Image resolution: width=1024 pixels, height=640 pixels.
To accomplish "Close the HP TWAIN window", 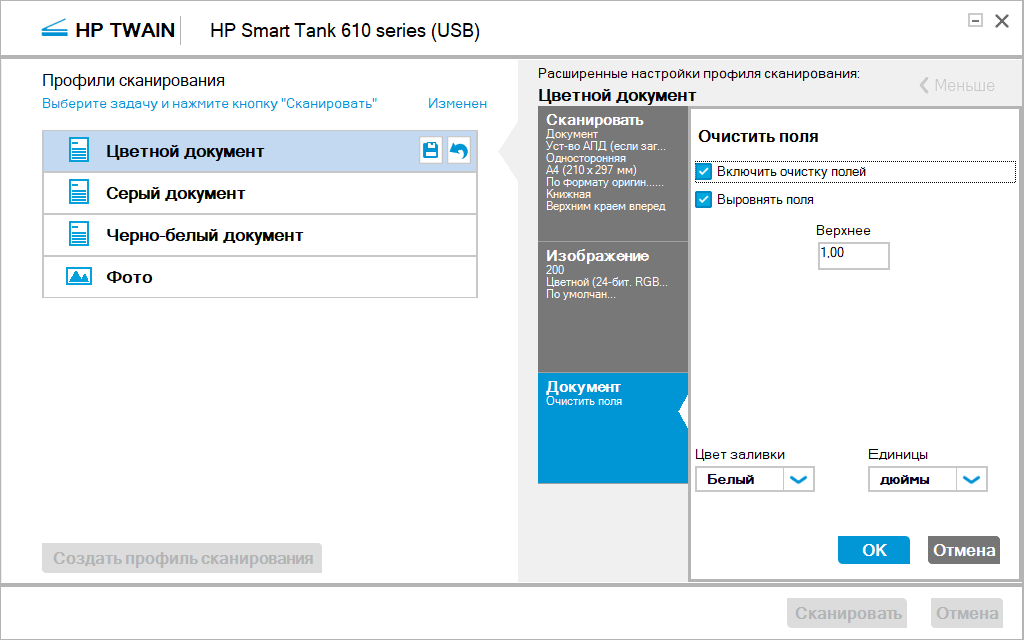I will 1002,21.
